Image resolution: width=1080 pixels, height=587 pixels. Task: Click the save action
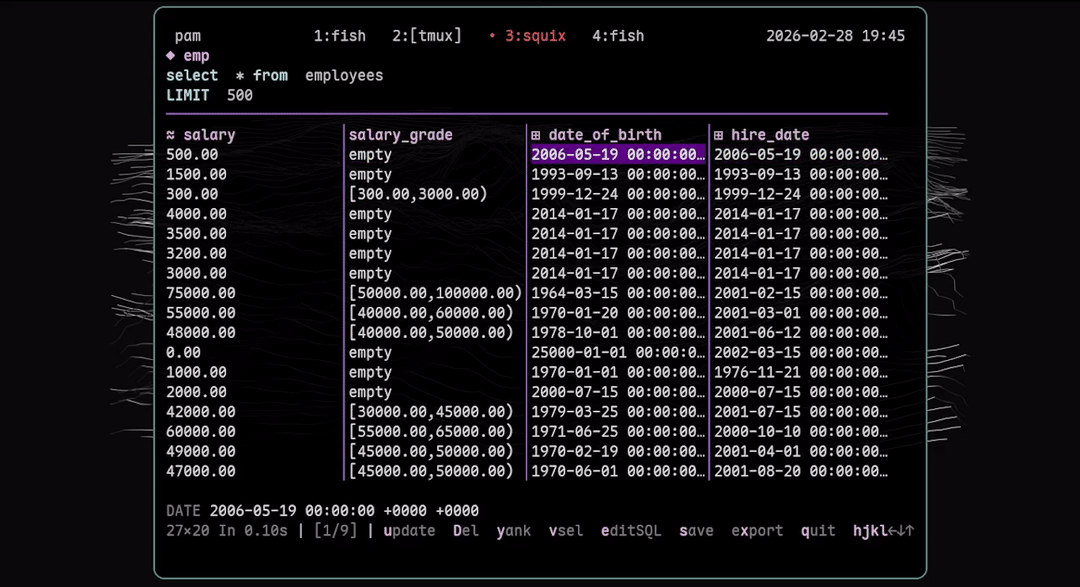point(696,531)
